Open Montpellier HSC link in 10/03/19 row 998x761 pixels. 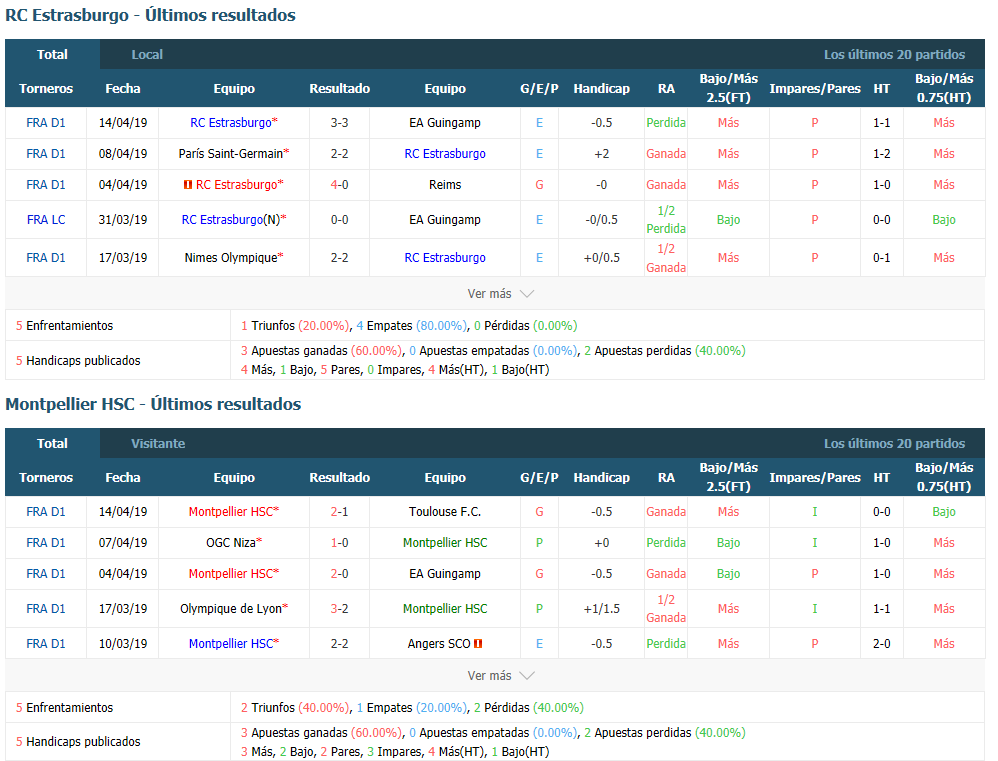[x=231, y=643]
